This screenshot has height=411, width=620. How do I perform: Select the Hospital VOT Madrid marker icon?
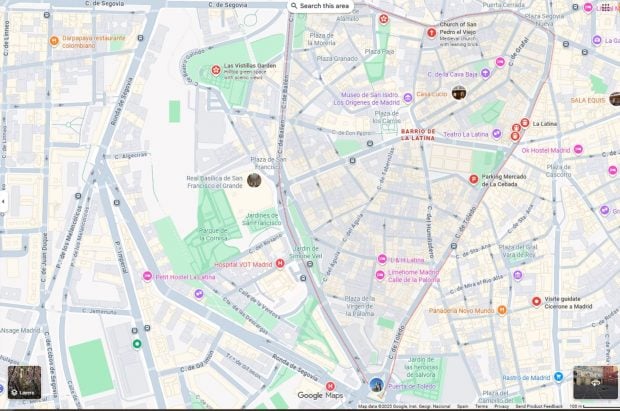tap(280, 263)
